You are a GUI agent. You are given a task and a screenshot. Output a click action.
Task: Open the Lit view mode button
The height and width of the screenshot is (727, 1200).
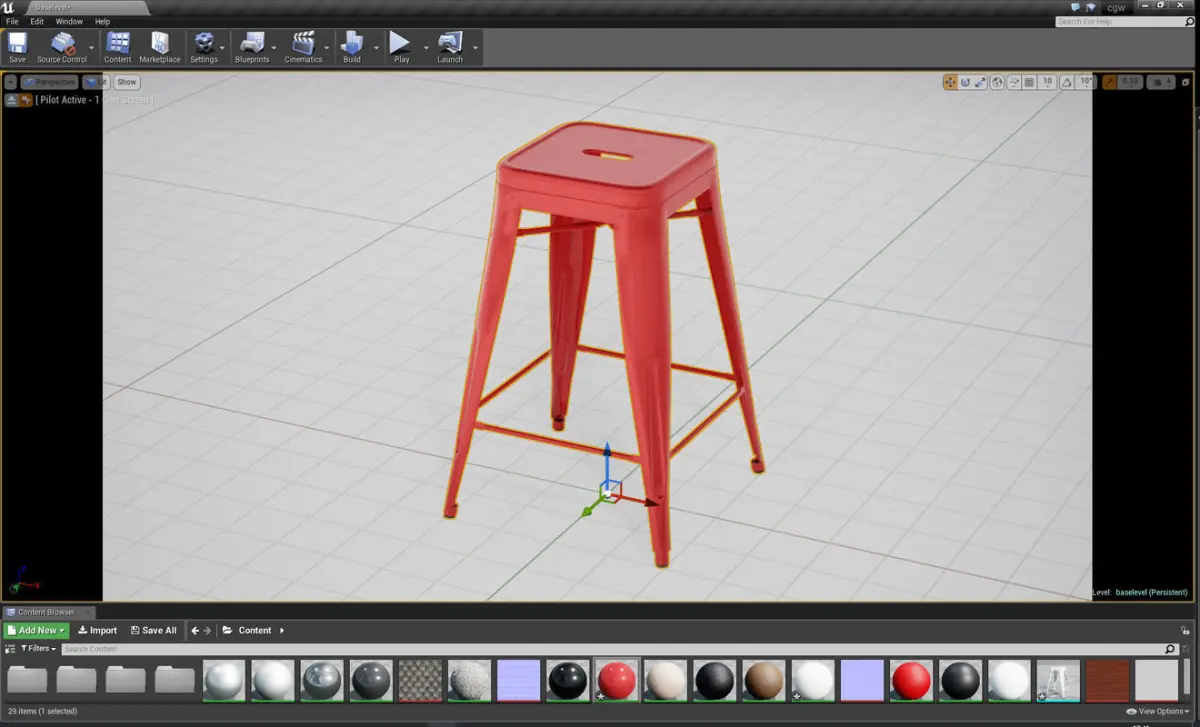pos(97,82)
